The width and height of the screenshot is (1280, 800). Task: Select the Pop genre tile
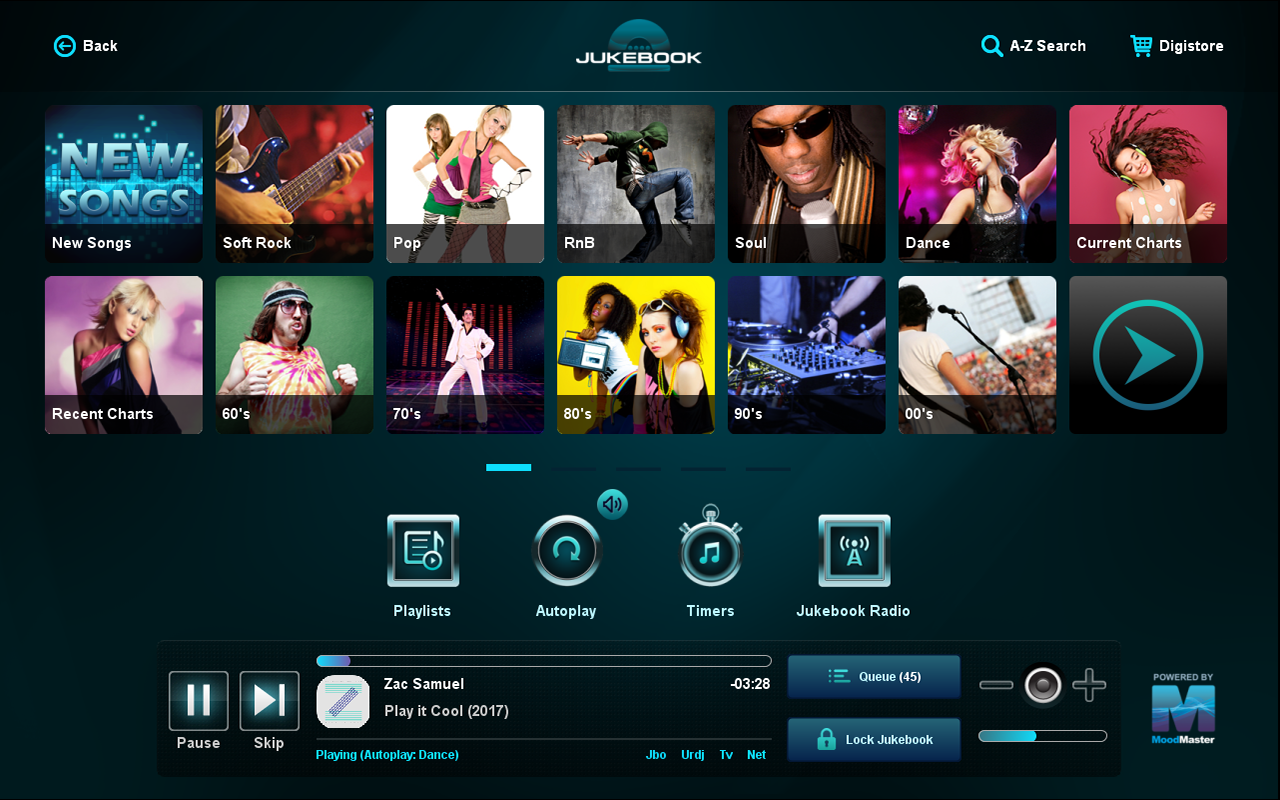465,184
